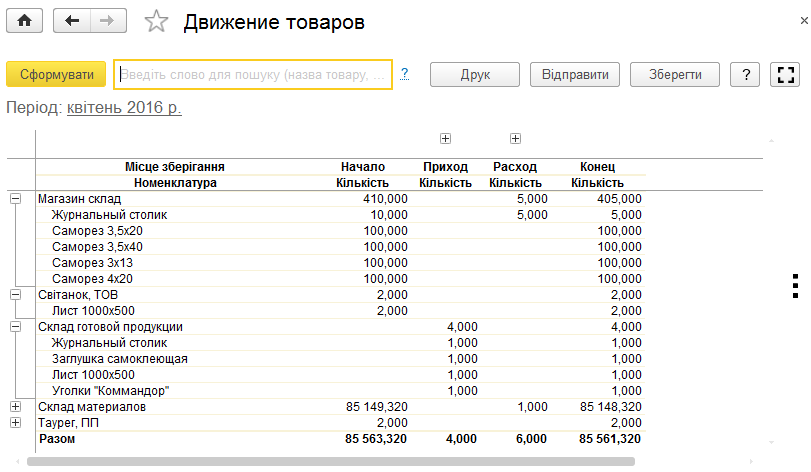The width and height of the screenshot is (811, 472).
Task: Collapse the Світанок, ТОВ group
Action: (x=16, y=295)
